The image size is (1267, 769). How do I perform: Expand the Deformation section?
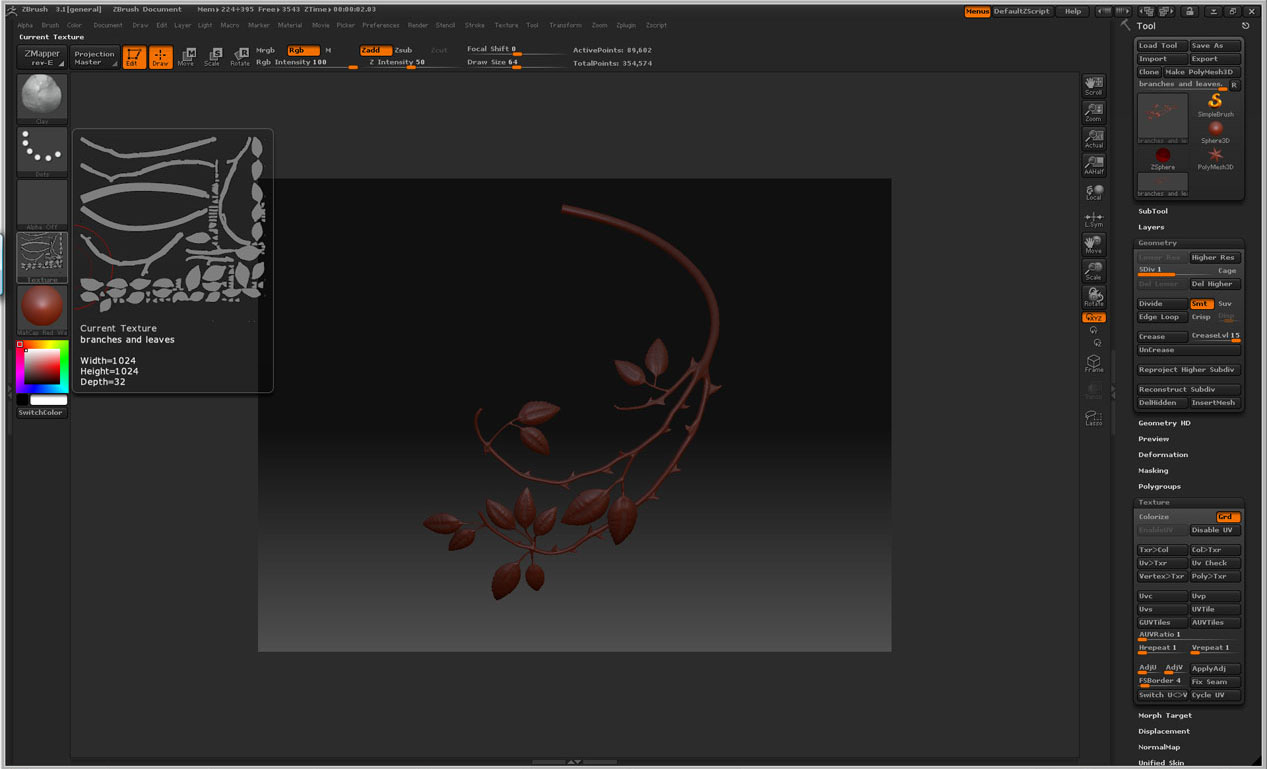[x=1163, y=455]
